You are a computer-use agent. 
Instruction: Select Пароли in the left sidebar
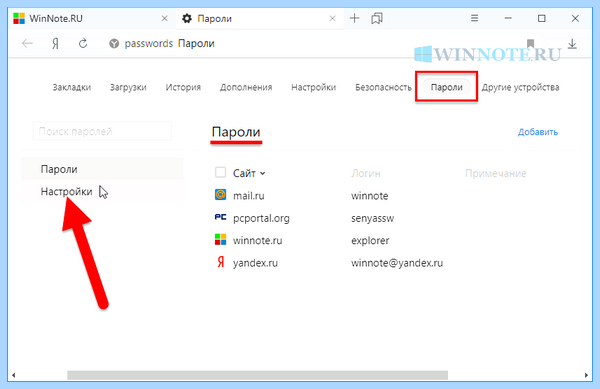tap(102, 169)
